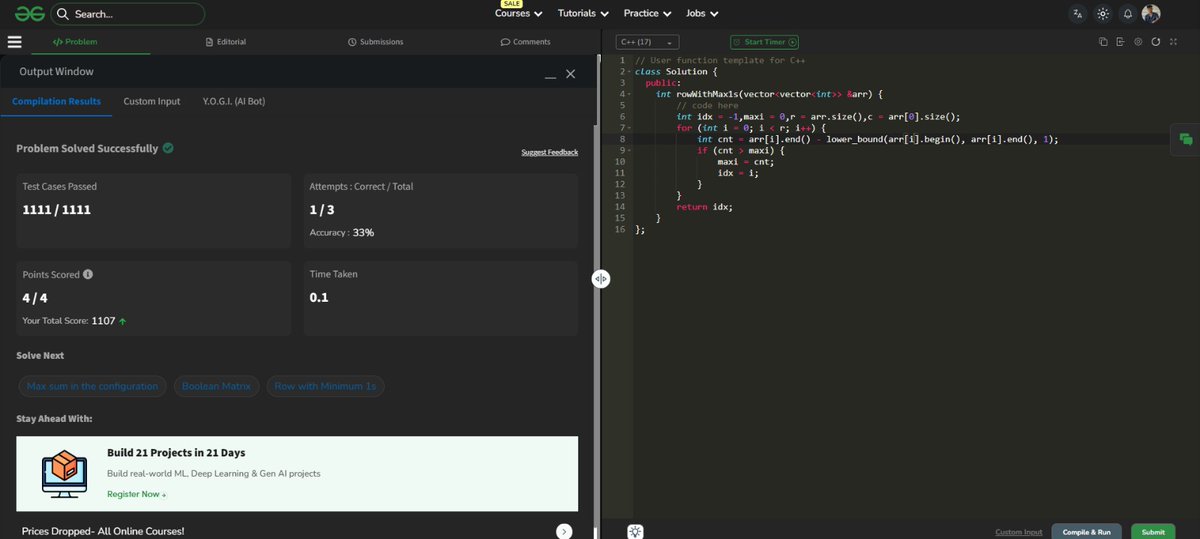Open the Boolean Matrix problem
This screenshot has height=539, width=1200.
[x=216, y=386]
